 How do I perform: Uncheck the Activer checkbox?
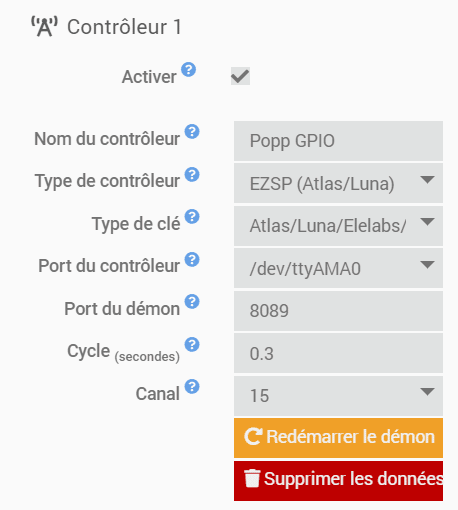coord(240,76)
